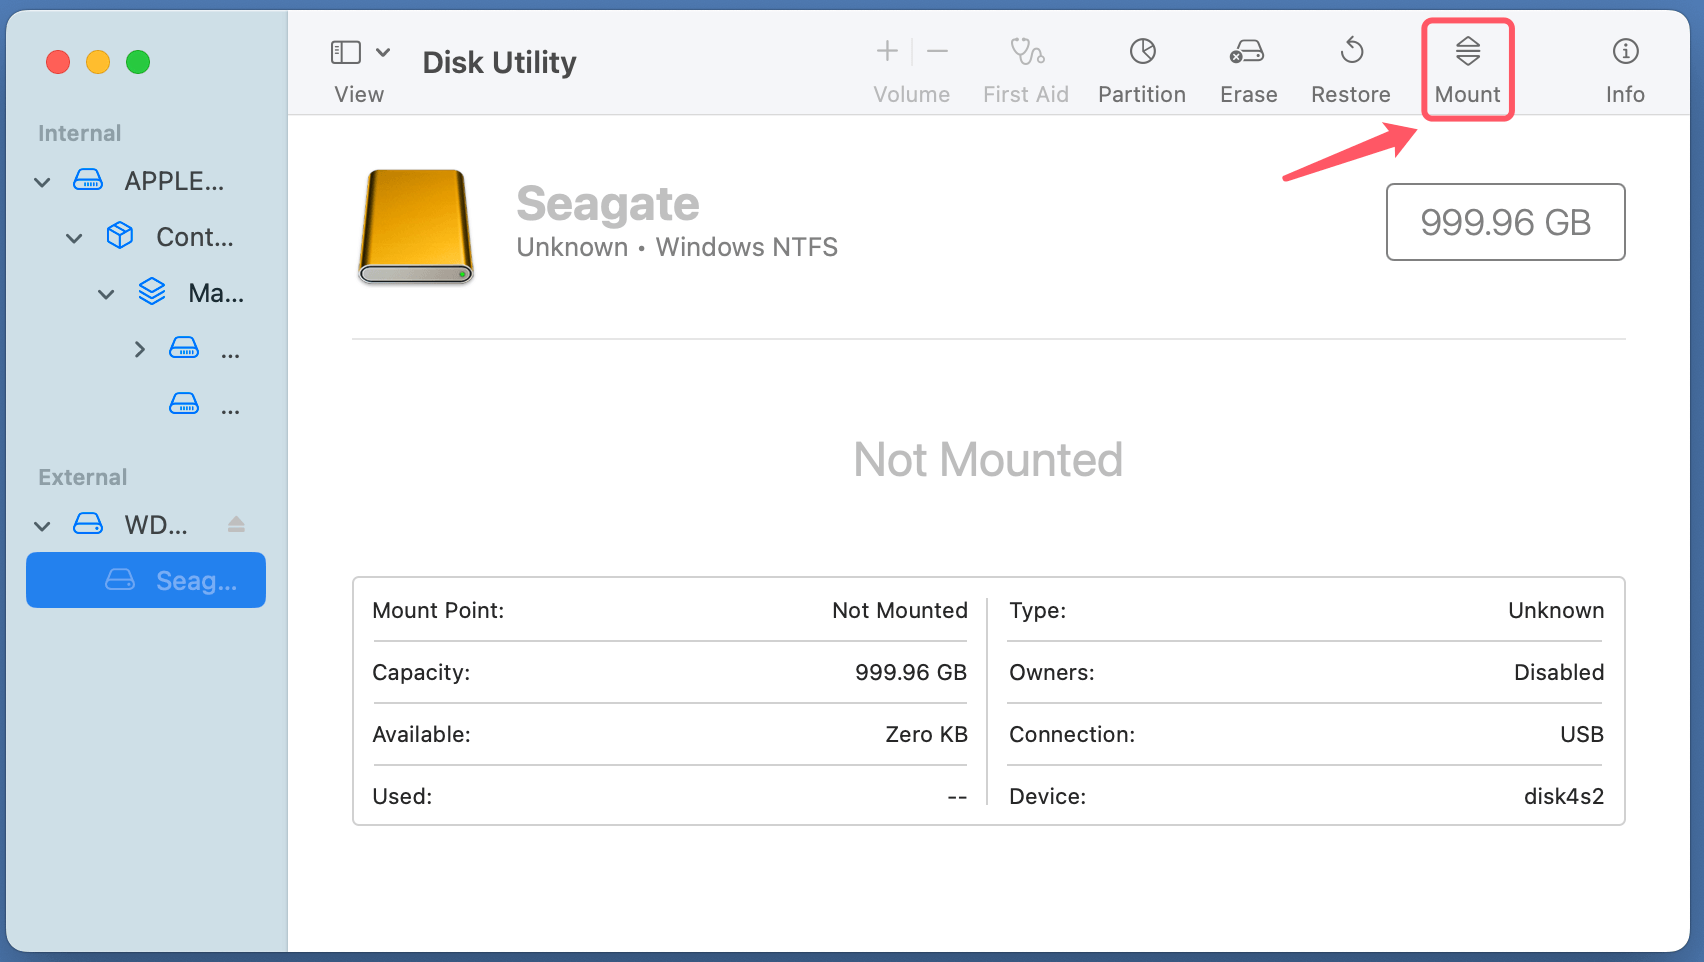Collapse the APPLE internal disk tree
The width and height of the screenshot is (1704, 962).
[x=42, y=182]
